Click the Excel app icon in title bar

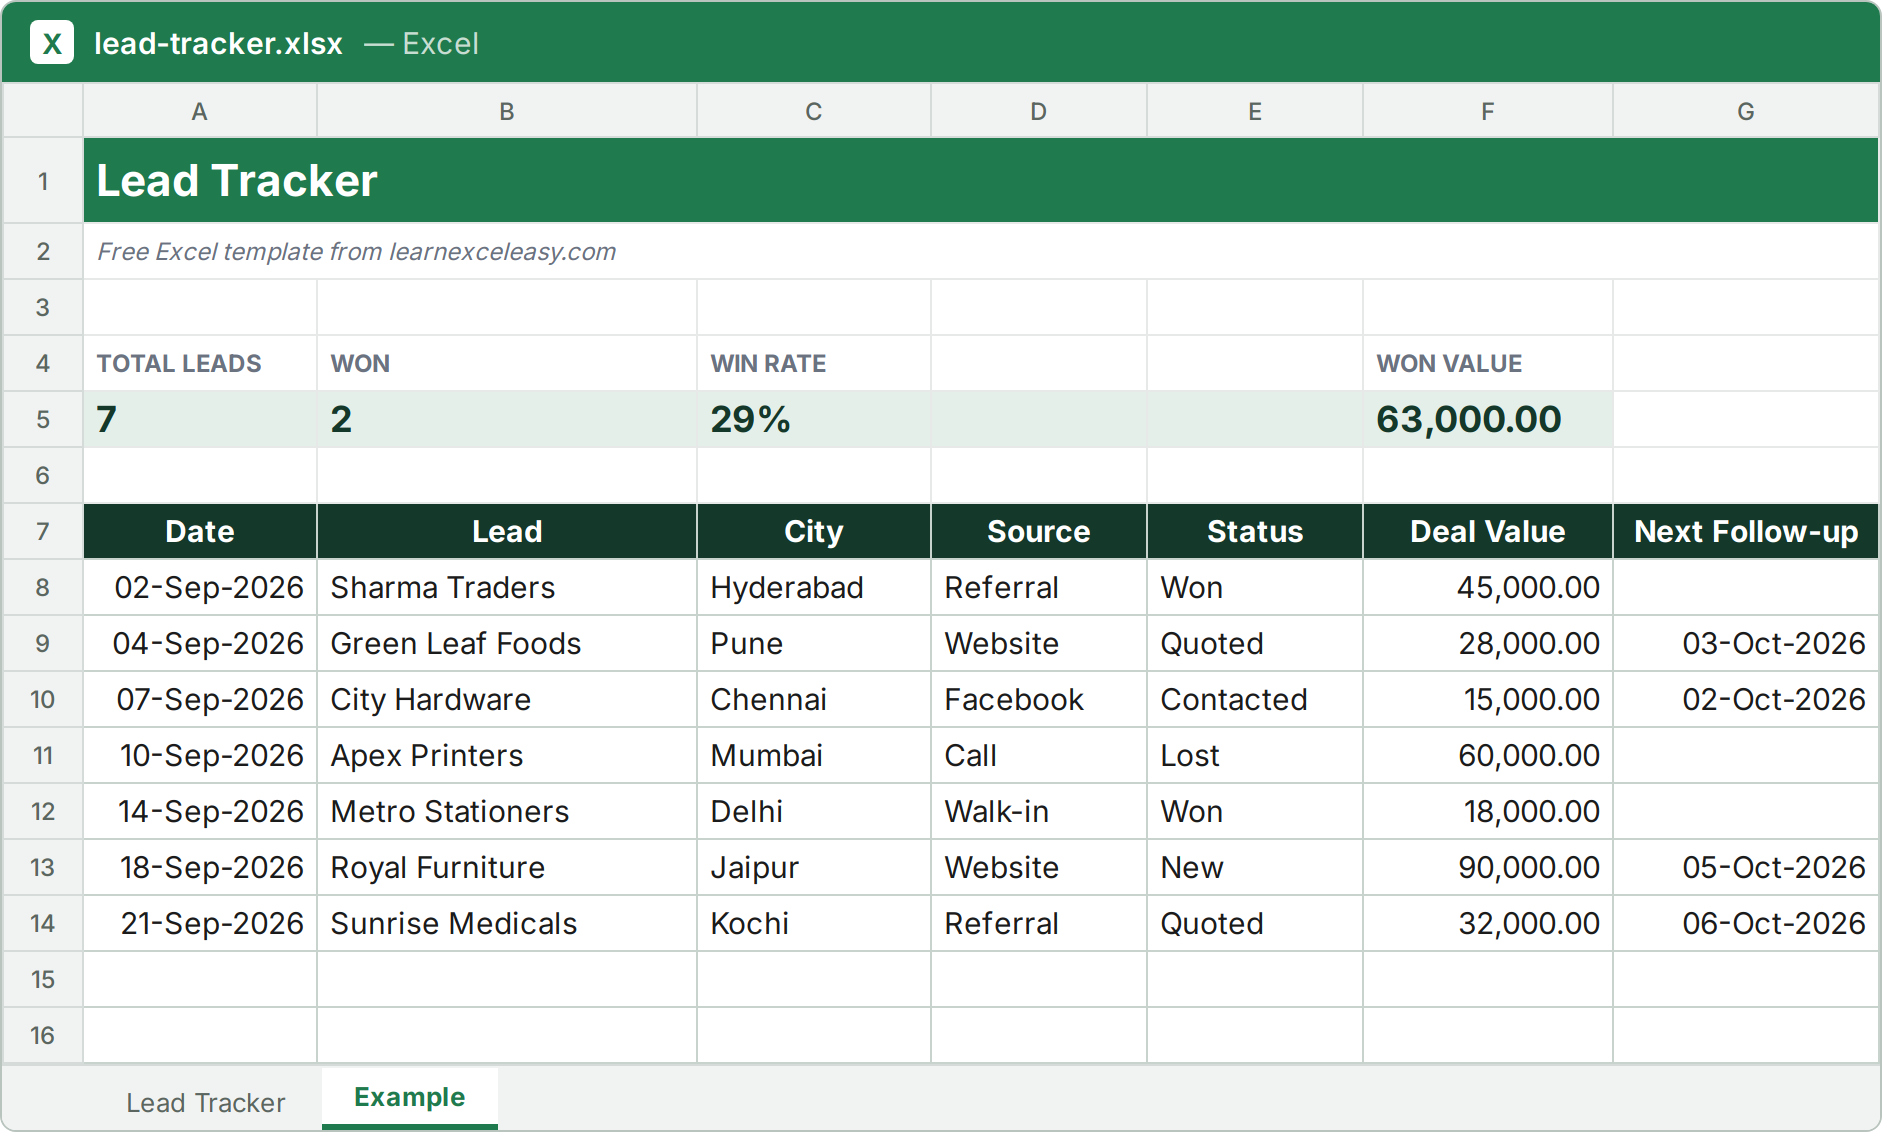[x=52, y=43]
